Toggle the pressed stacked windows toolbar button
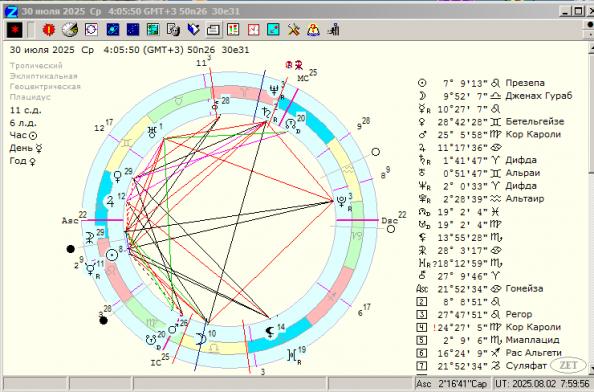This screenshot has width=594, height=392. click(x=213, y=30)
